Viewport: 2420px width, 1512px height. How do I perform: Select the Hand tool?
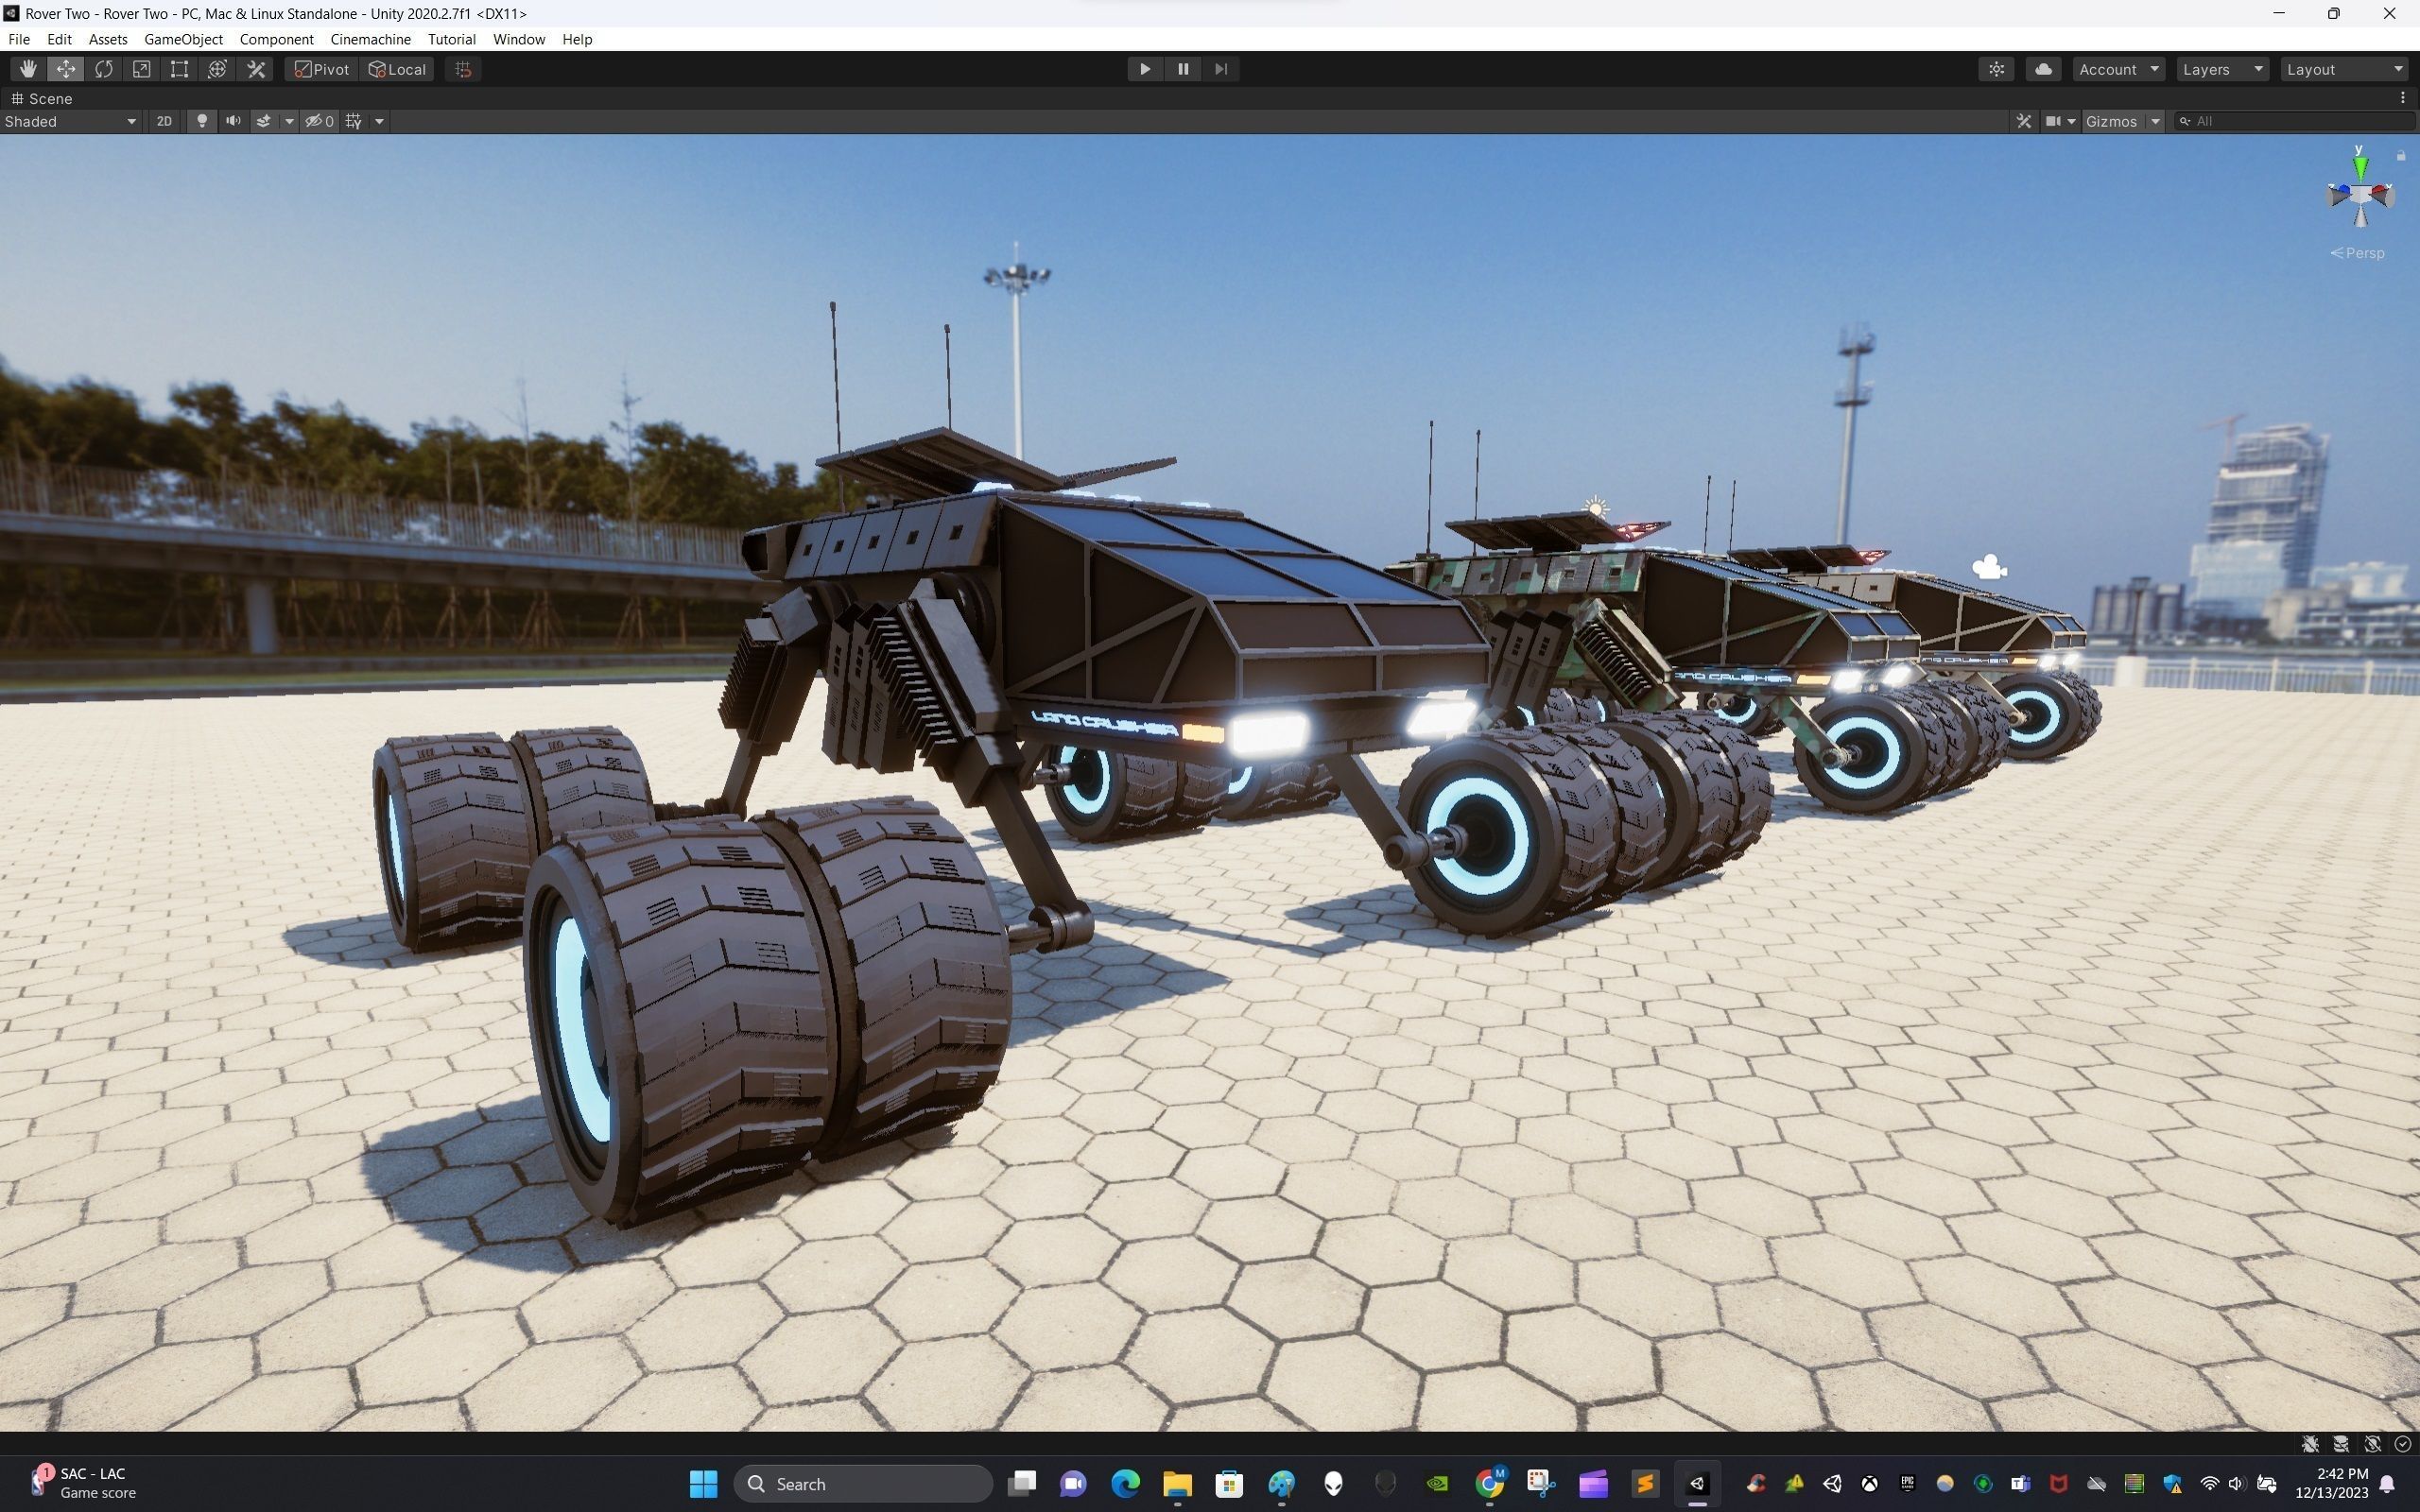click(x=28, y=69)
